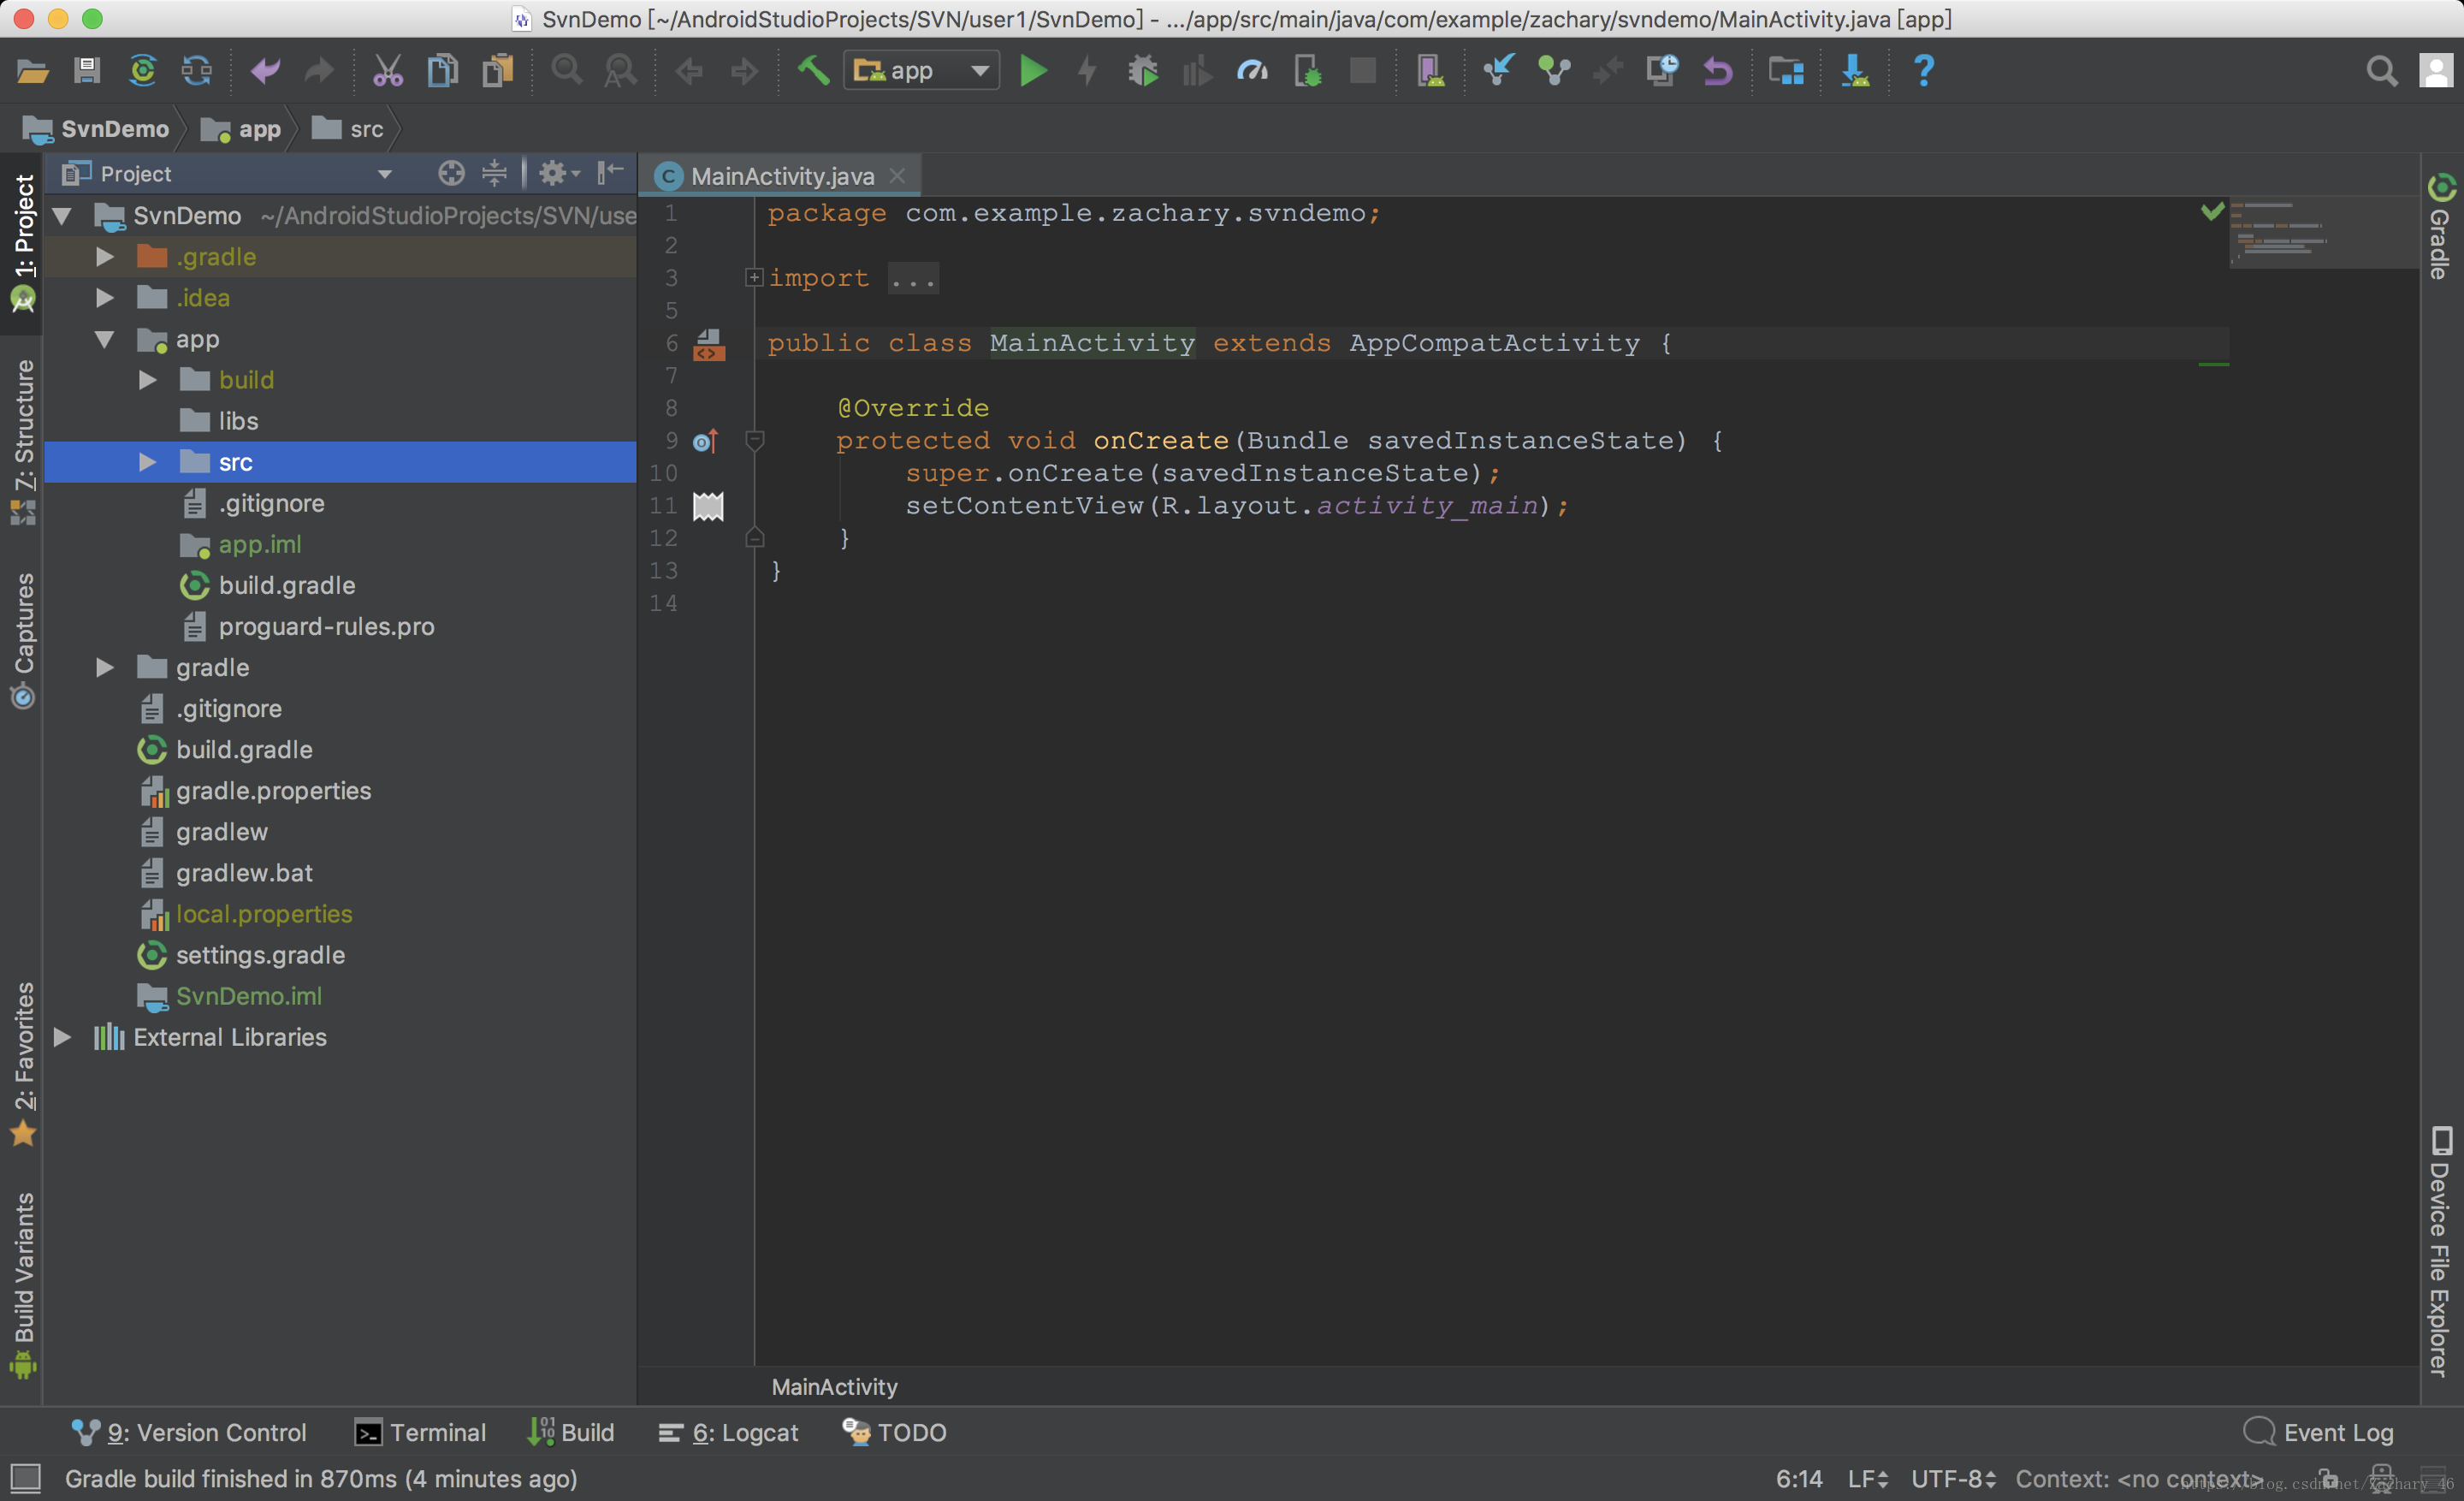Image resolution: width=2464 pixels, height=1501 pixels.
Task: Expand the selected src folder
Action: [147, 462]
